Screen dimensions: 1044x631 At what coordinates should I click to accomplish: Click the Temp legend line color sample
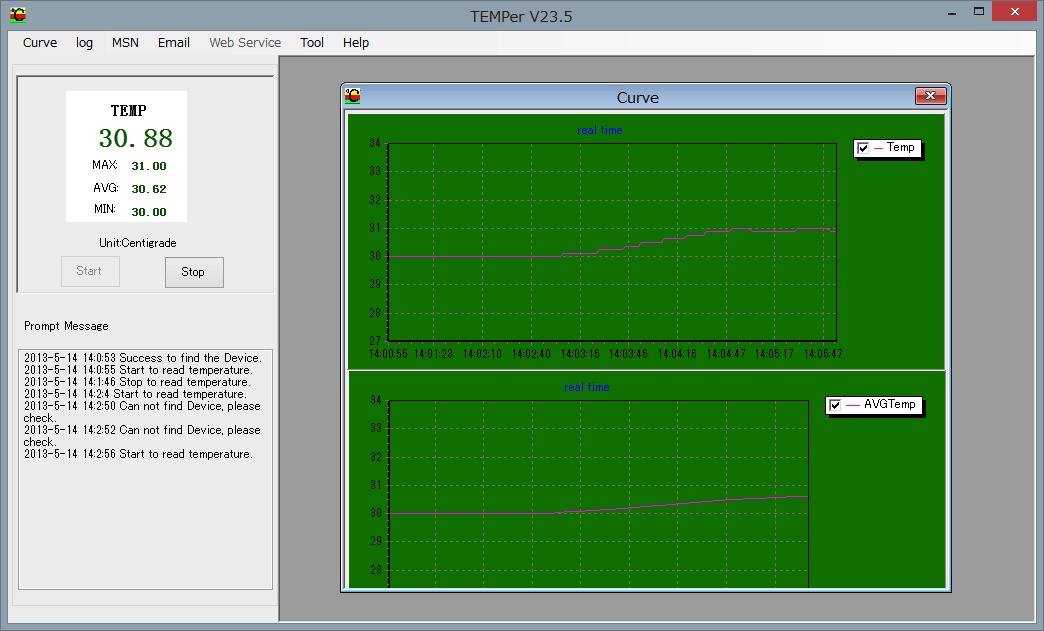tap(878, 148)
